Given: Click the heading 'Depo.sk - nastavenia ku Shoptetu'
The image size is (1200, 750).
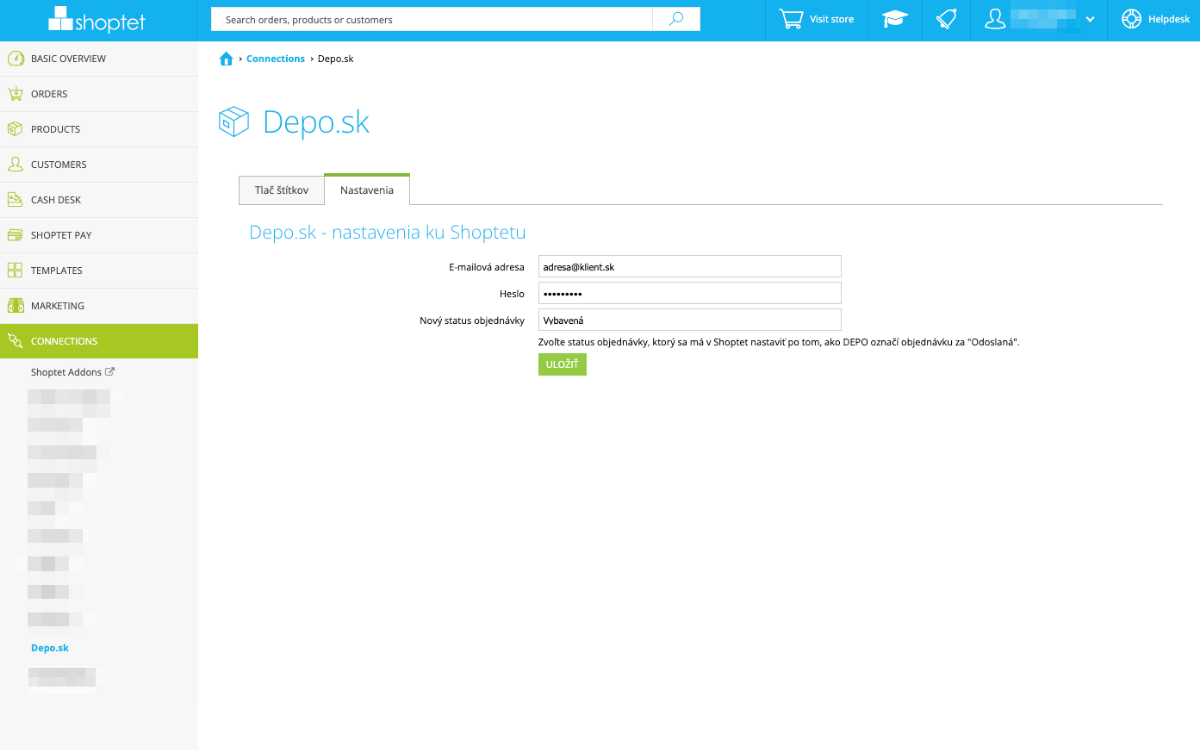Looking at the screenshot, I should (387, 233).
